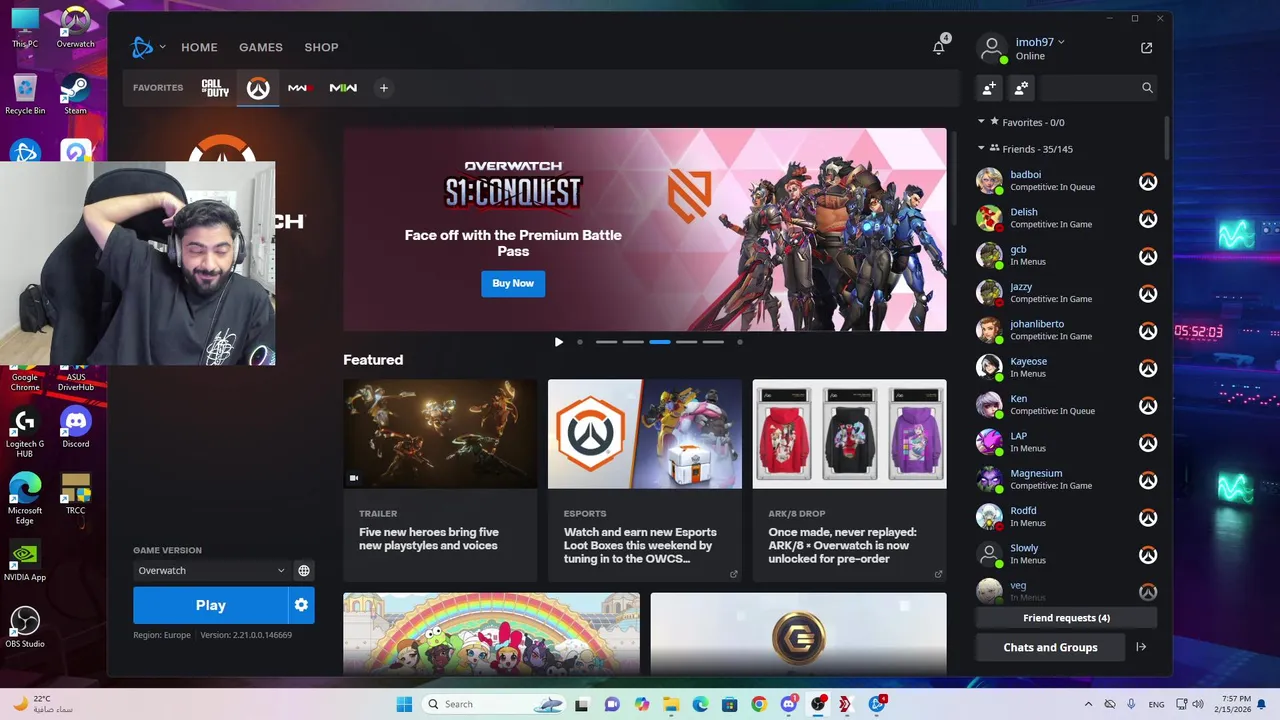Open the gold coin promo thumbnail
This screenshot has width=1280, height=720.
[x=798, y=634]
